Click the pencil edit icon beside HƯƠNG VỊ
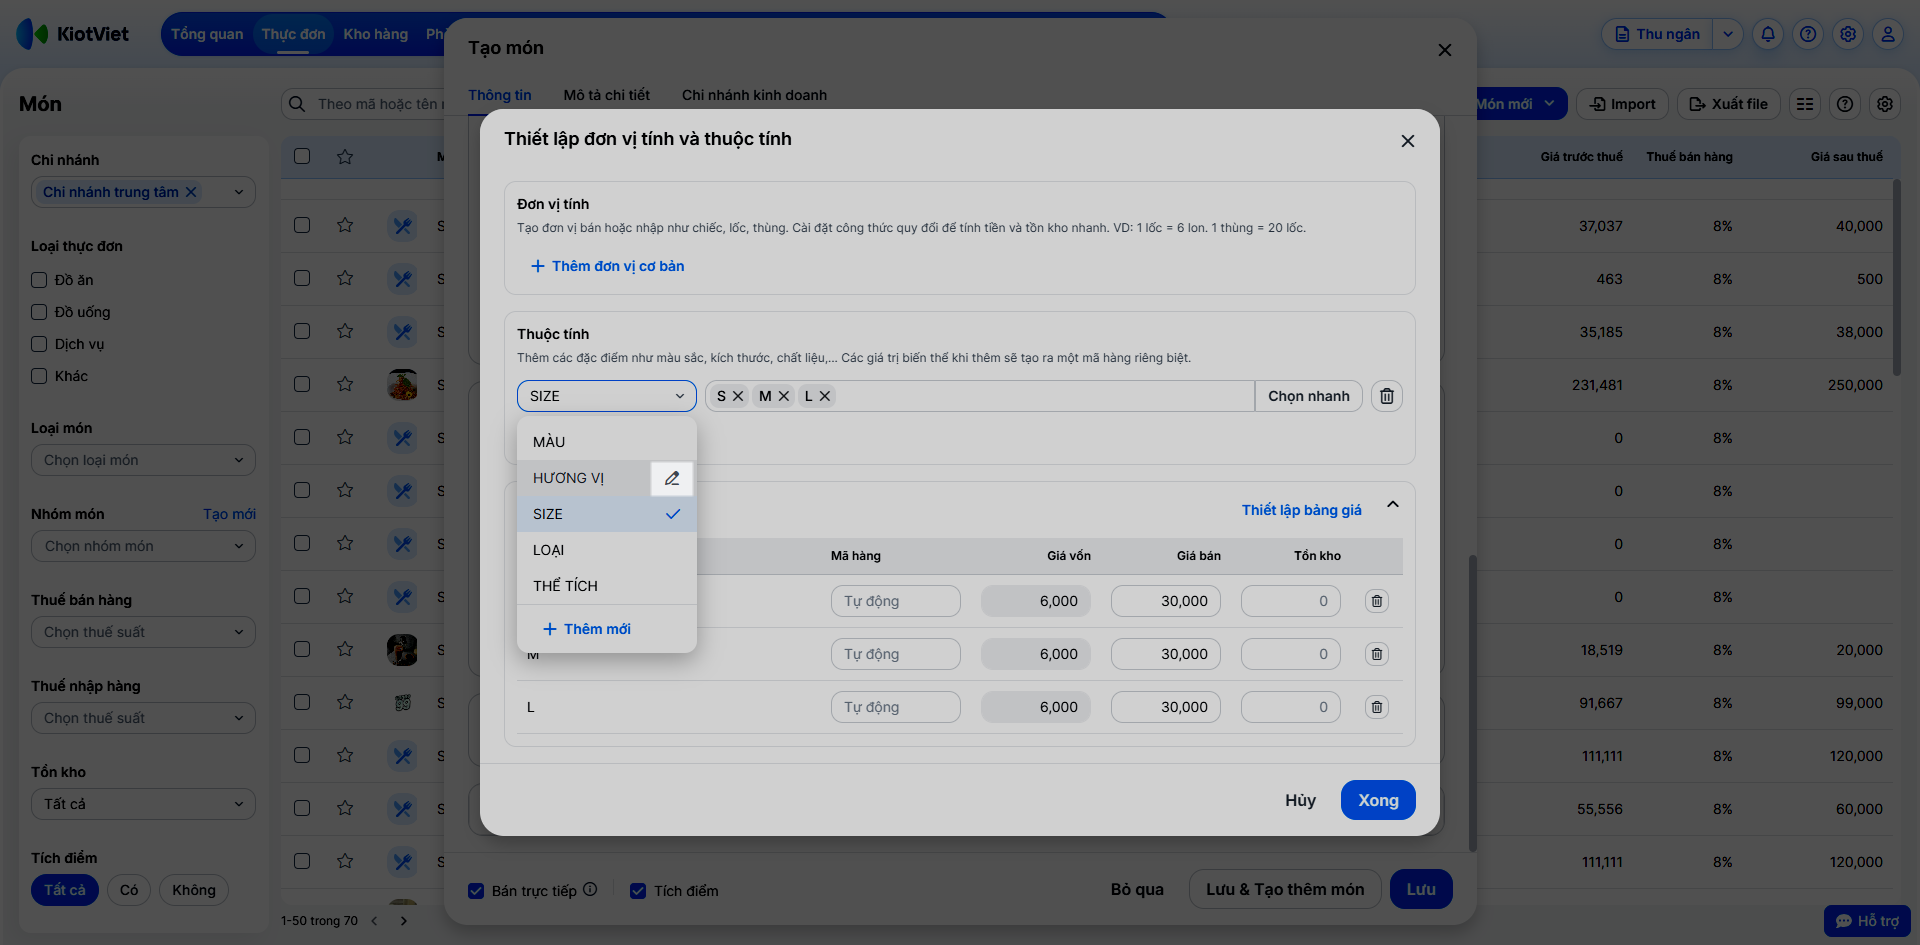This screenshot has height=945, width=1920. (x=672, y=478)
